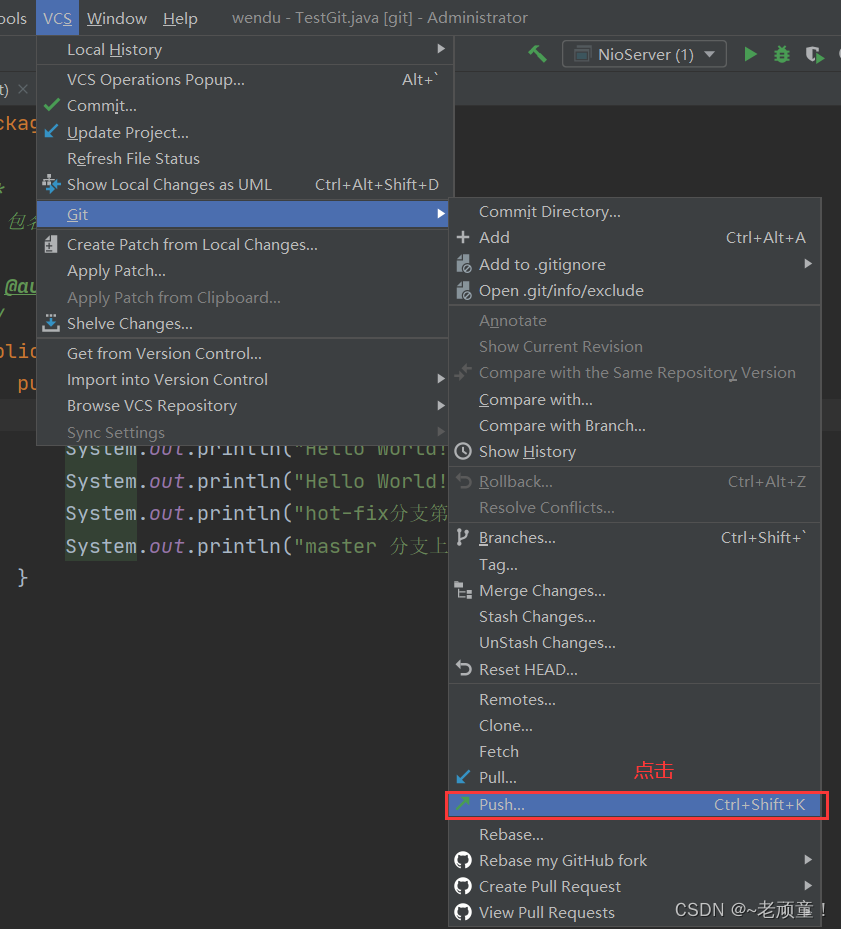841x929 pixels.
Task: Select Fetch in Git submenu
Action: tap(635, 752)
